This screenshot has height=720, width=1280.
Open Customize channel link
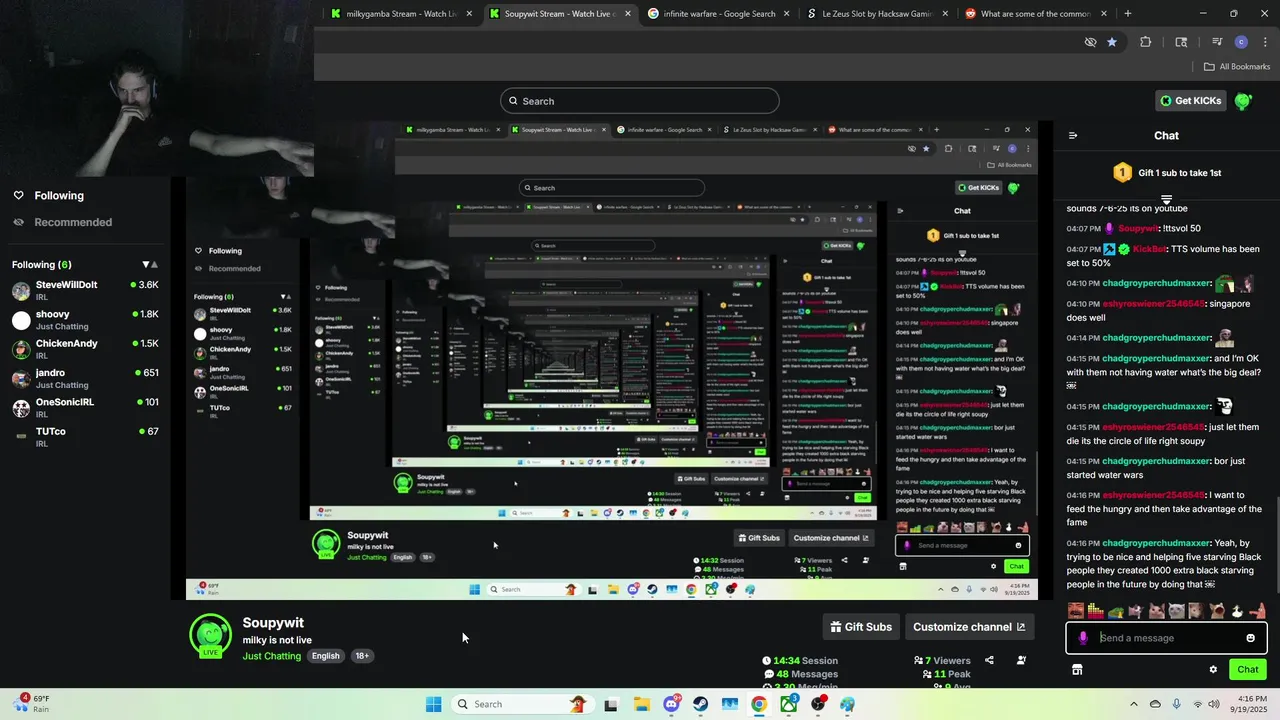click(969, 627)
